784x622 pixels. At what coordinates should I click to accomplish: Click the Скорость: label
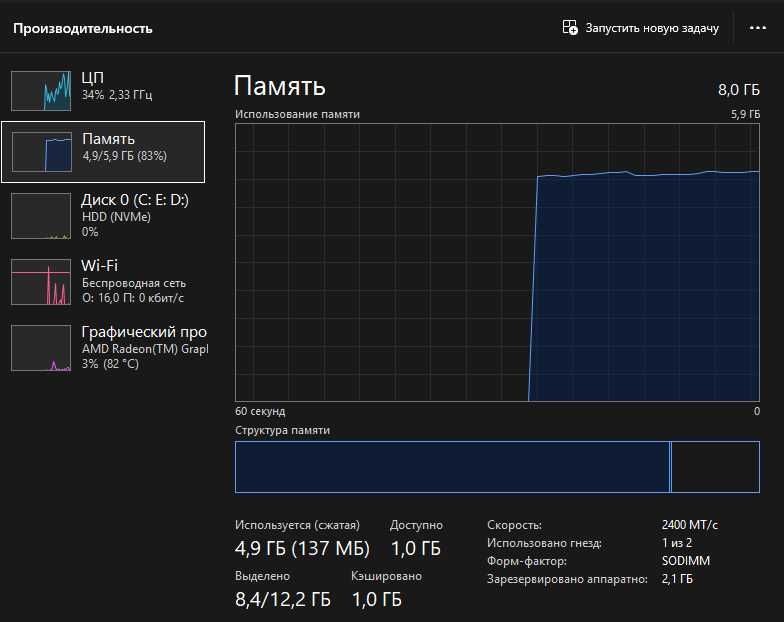[514, 525]
